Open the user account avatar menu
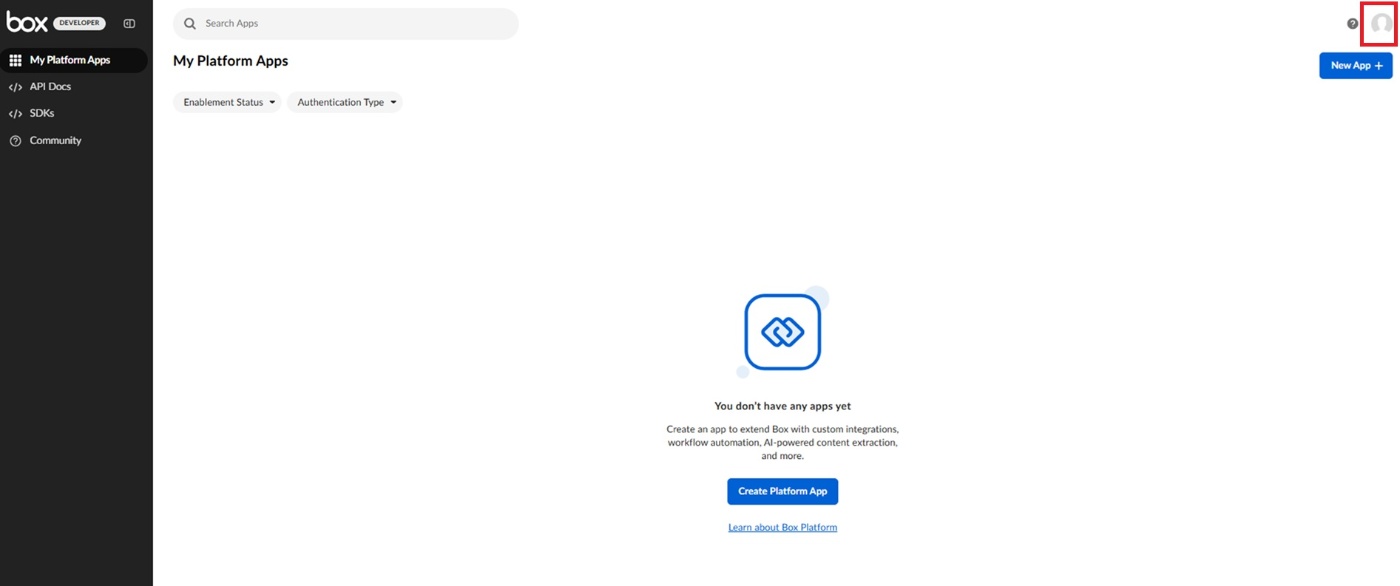The image size is (1400, 586). (1381, 24)
